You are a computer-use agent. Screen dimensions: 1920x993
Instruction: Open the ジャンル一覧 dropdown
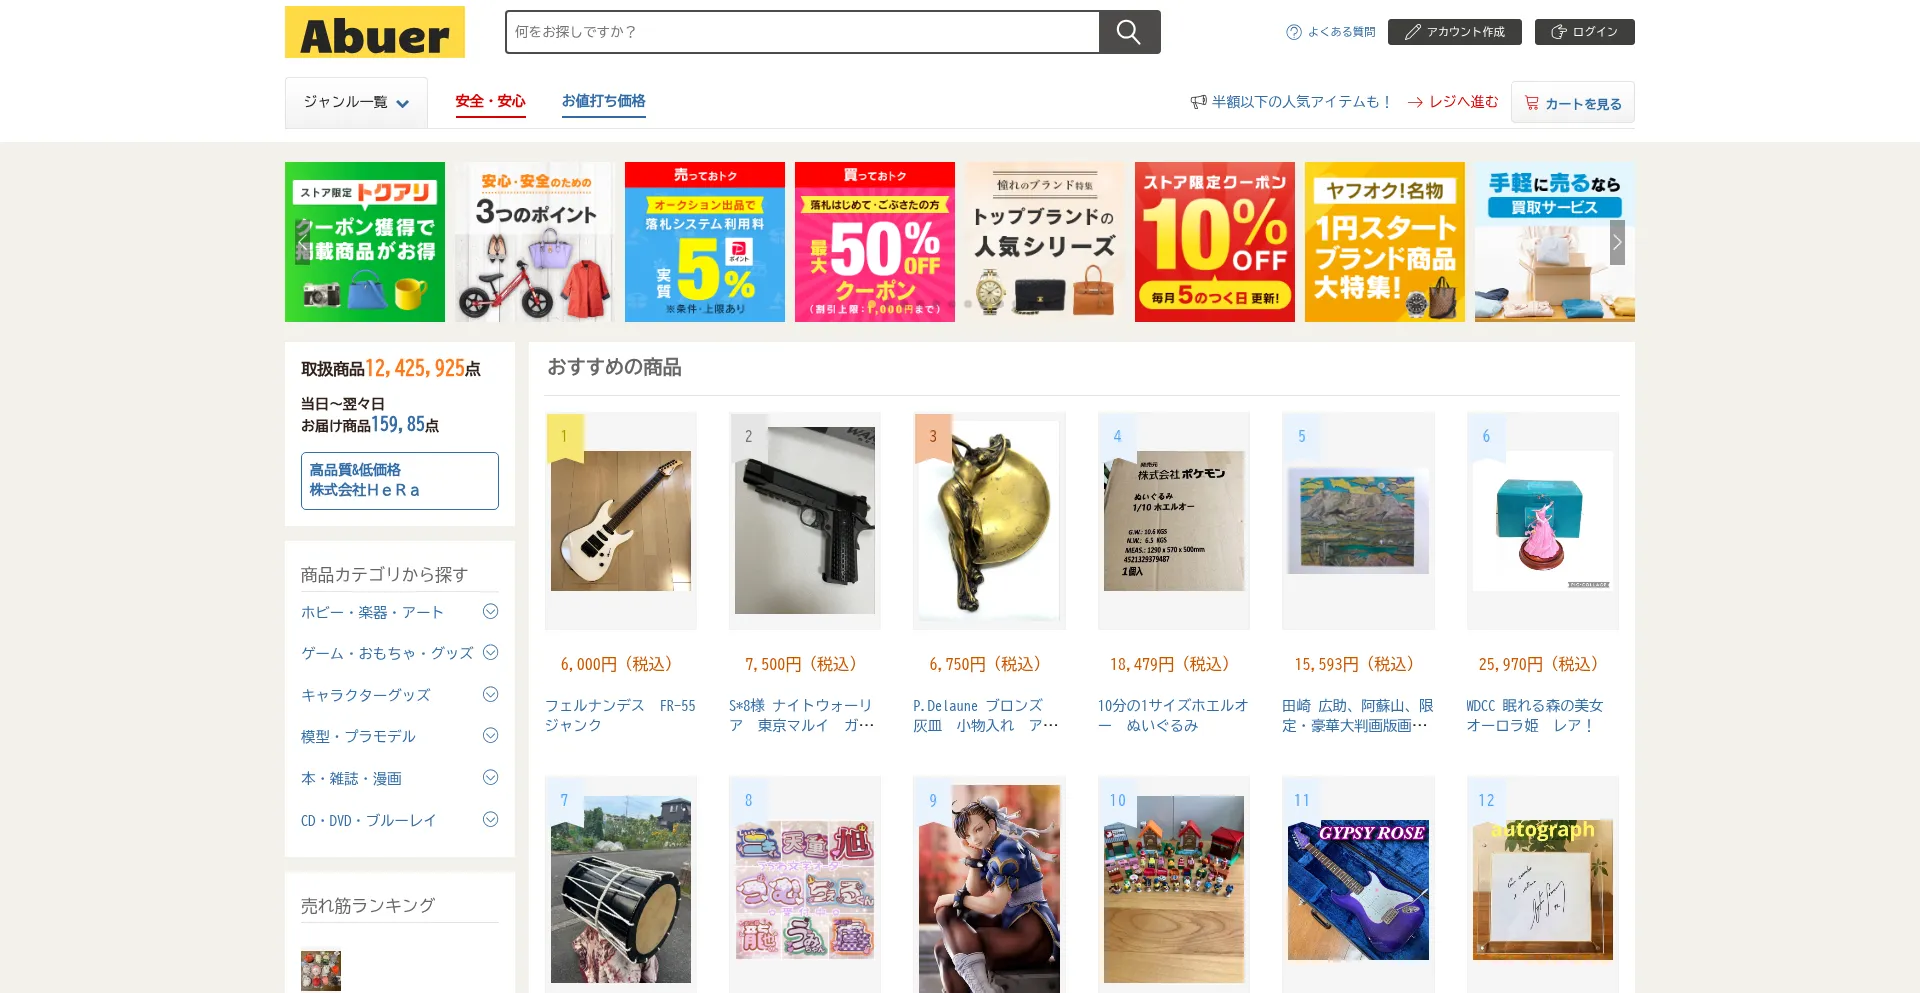point(356,102)
